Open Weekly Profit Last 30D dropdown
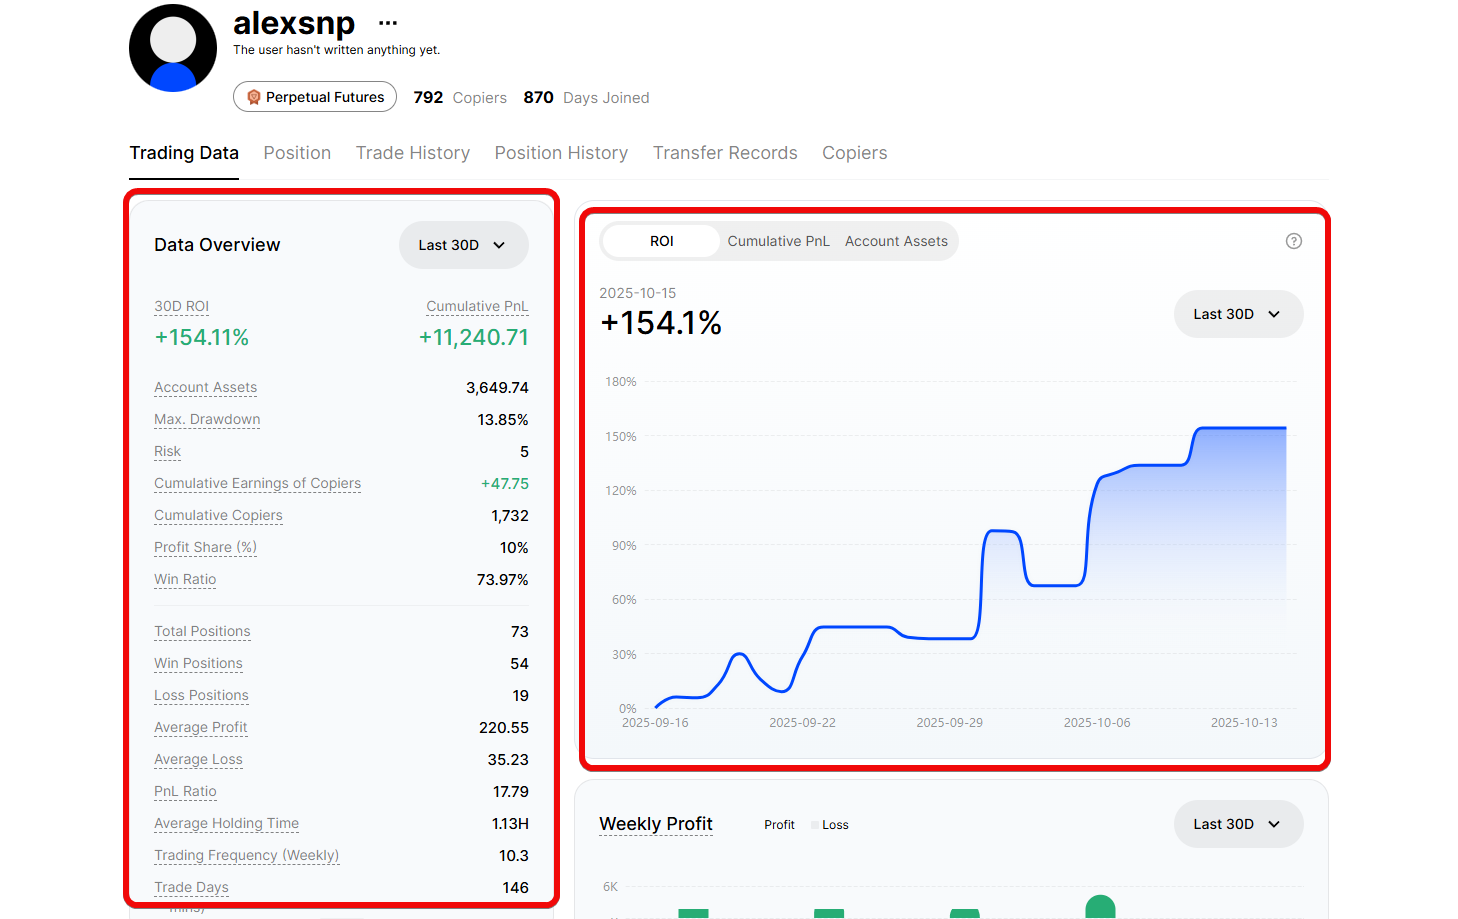Viewport: 1458px width, 919px height. pos(1237,824)
